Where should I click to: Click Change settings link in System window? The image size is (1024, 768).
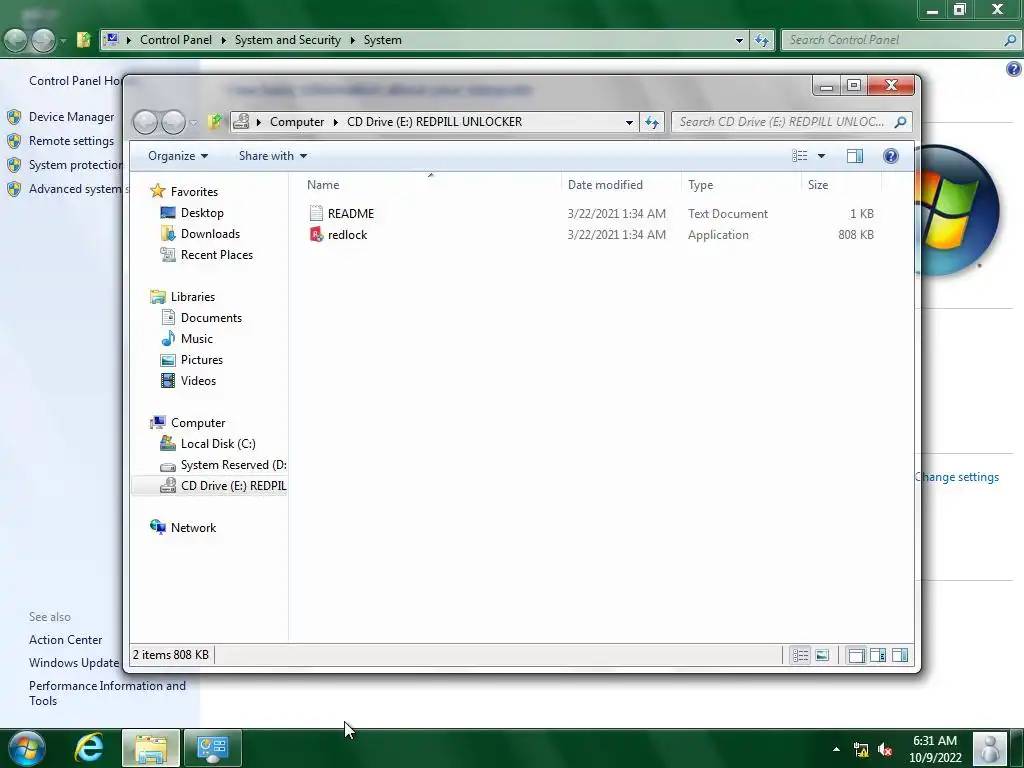click(957, 477)
